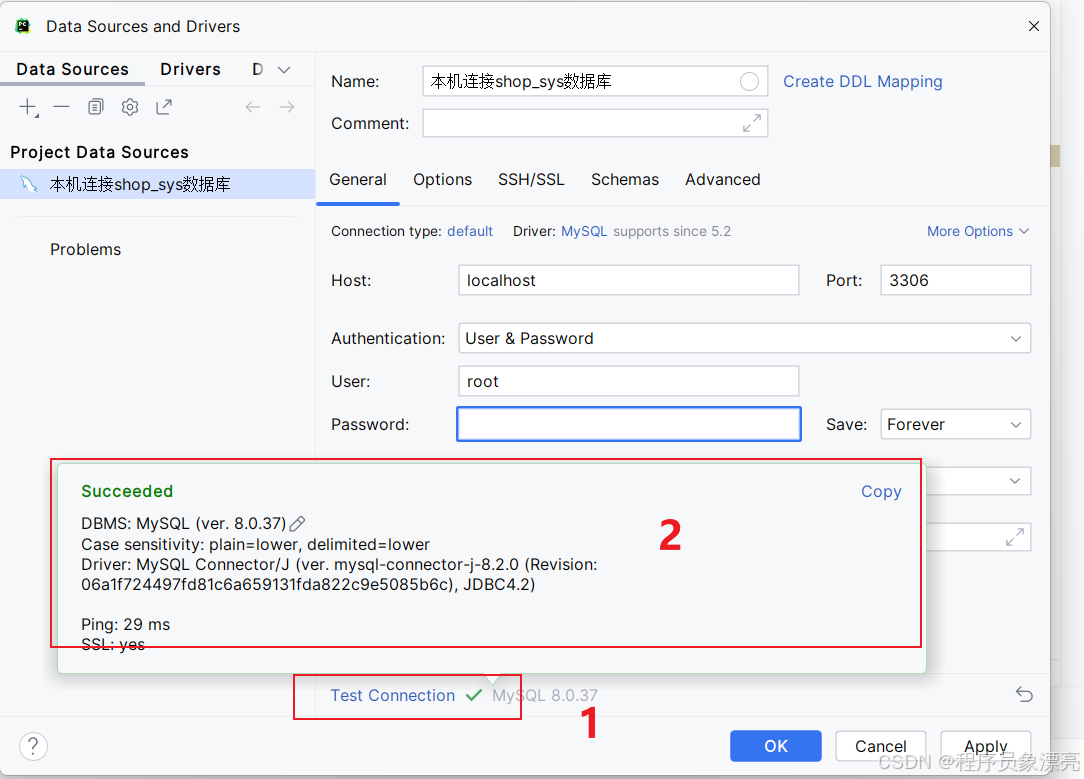Open the hidden tabs dropdown chevron

click(283, 70)
